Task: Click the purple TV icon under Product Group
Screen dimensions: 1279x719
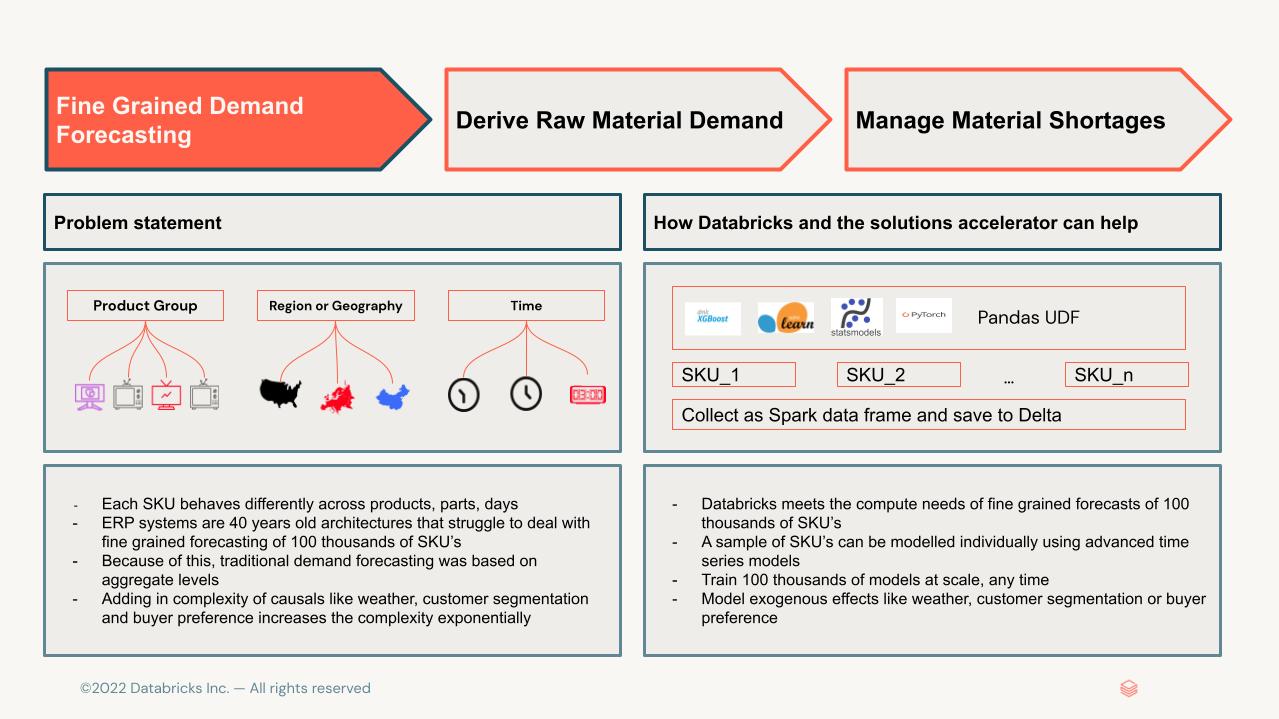Action: (90, 396)
